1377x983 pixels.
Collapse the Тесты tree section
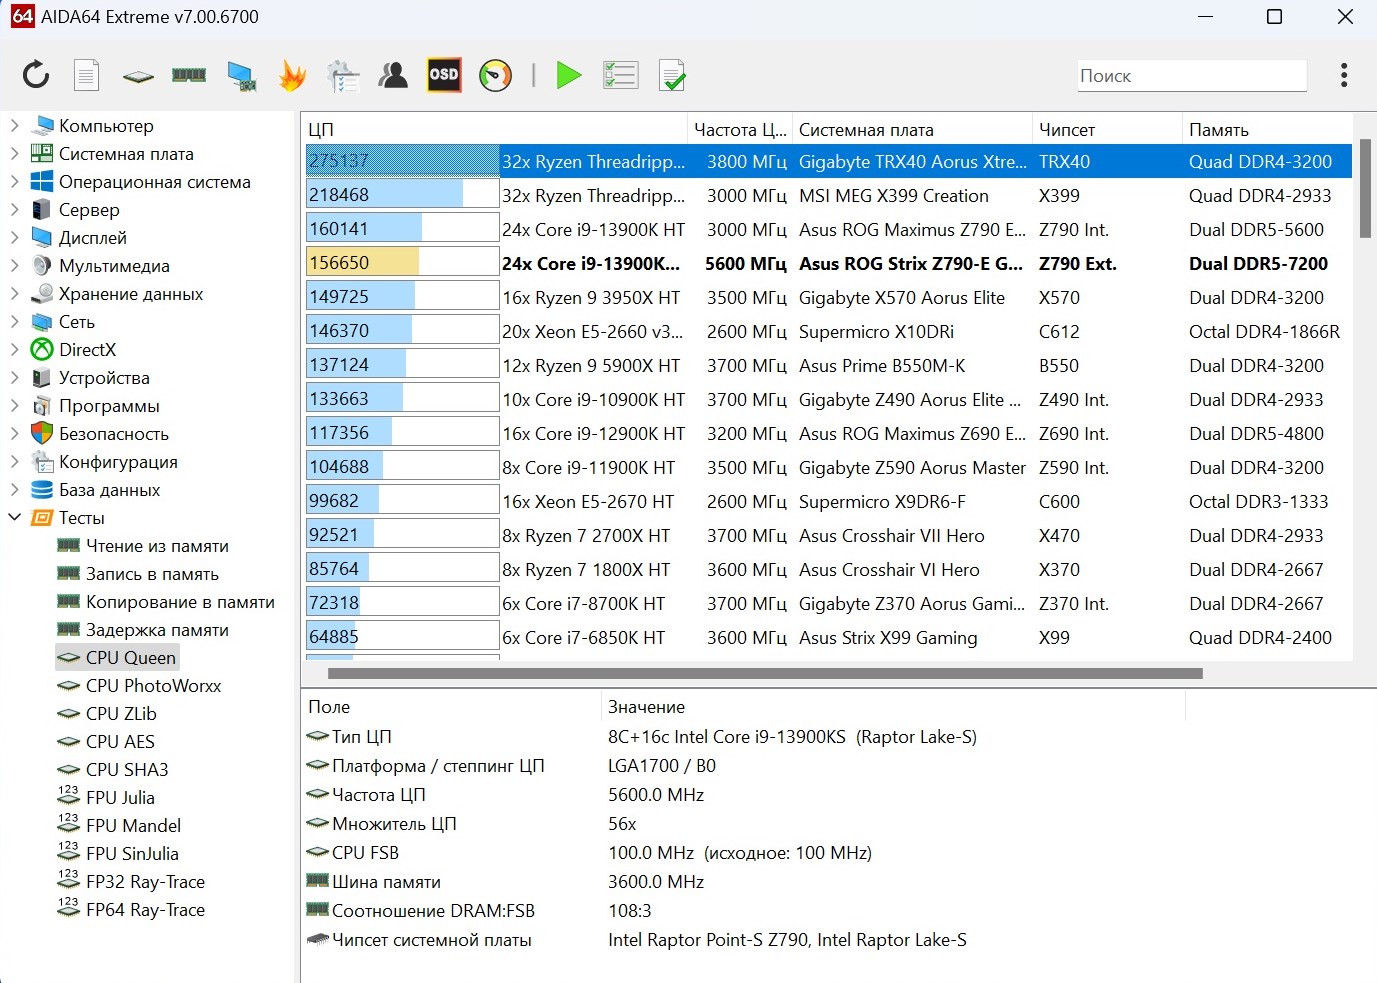(x=15, y=518)
